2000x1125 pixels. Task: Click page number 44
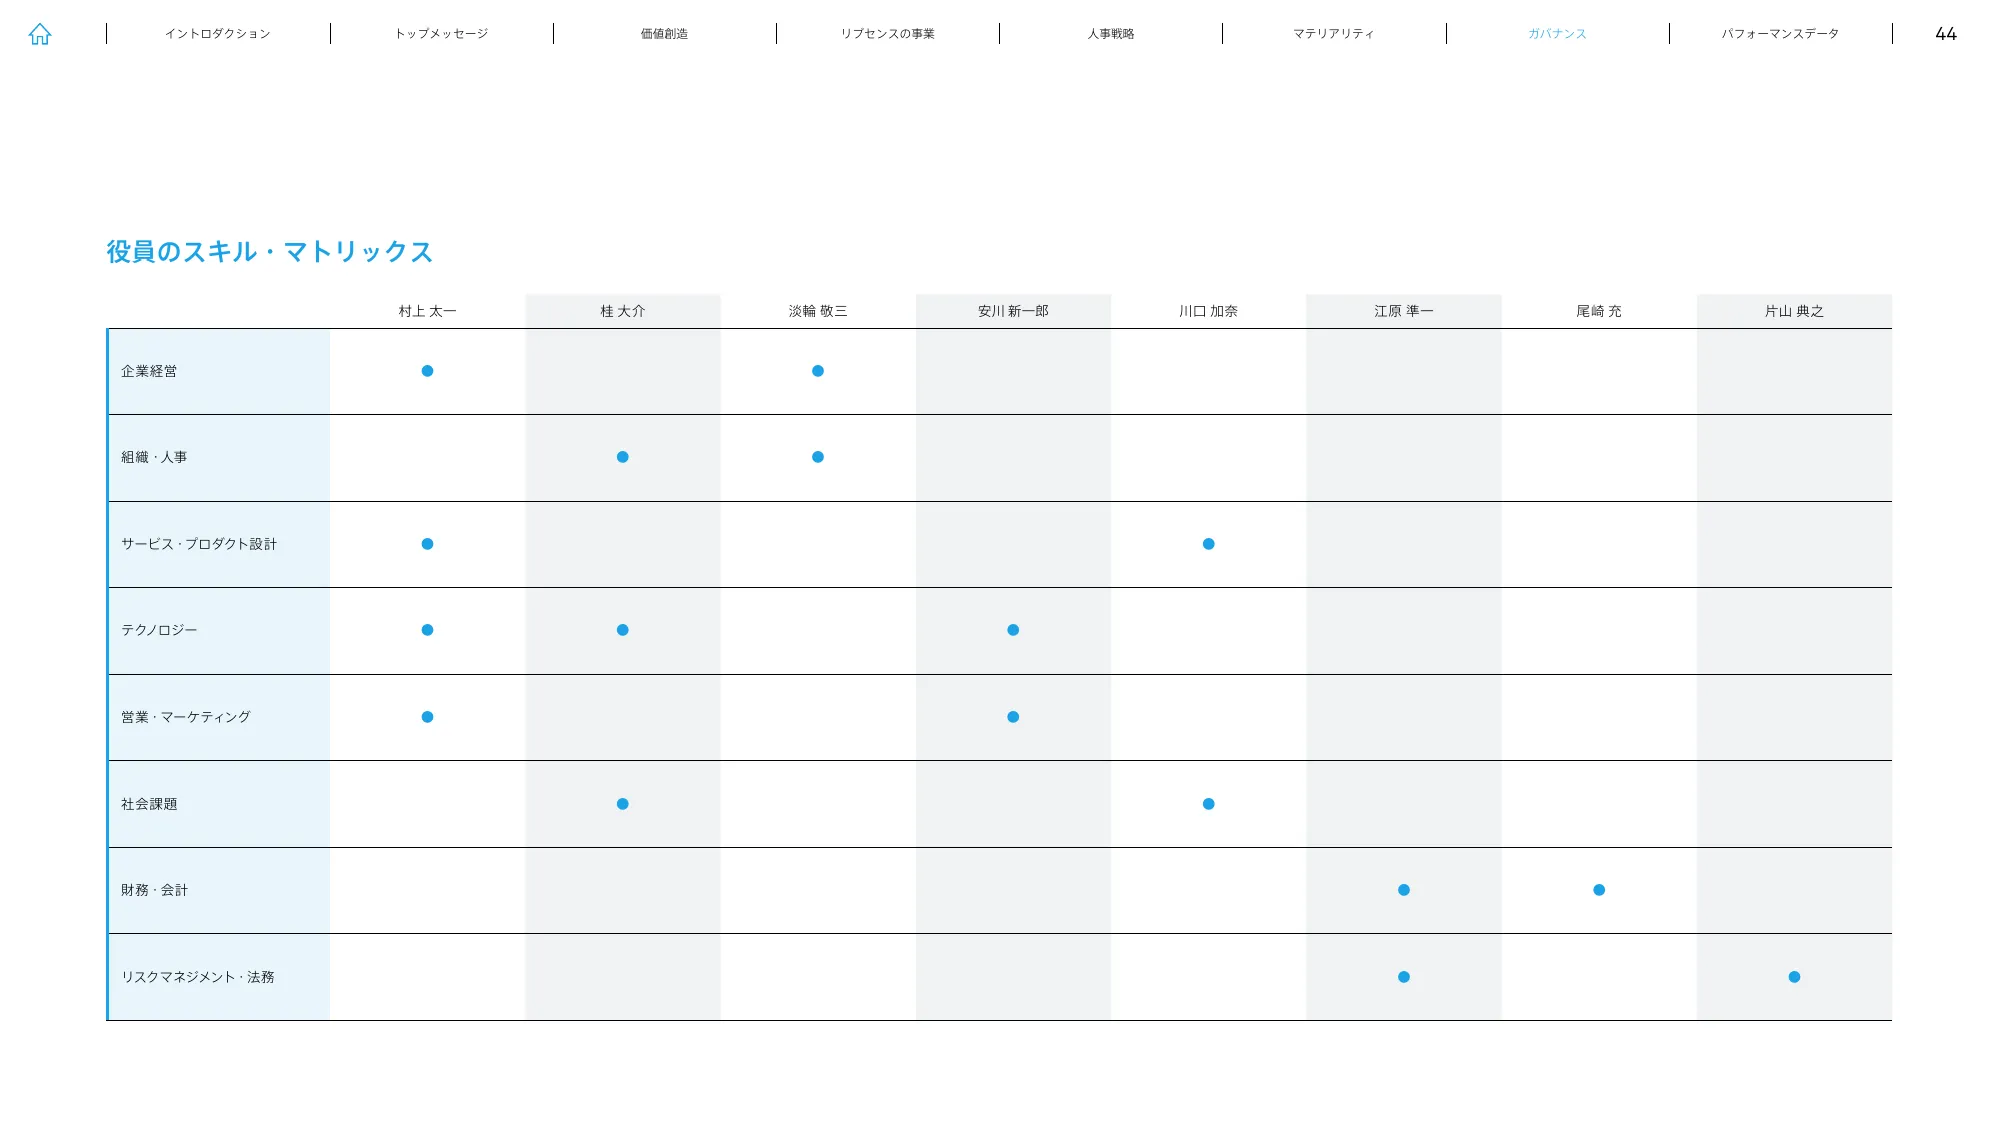pos(1945,33)
